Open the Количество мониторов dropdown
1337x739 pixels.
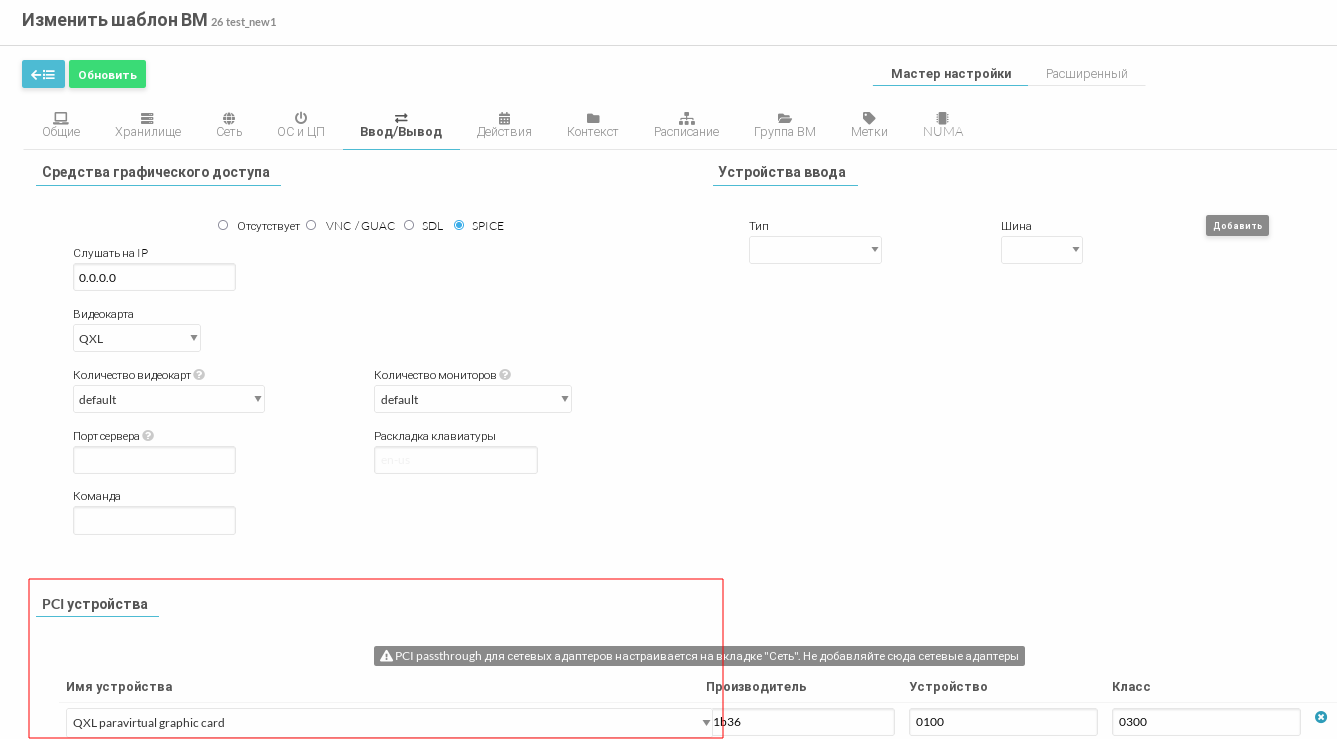(472, 399)
